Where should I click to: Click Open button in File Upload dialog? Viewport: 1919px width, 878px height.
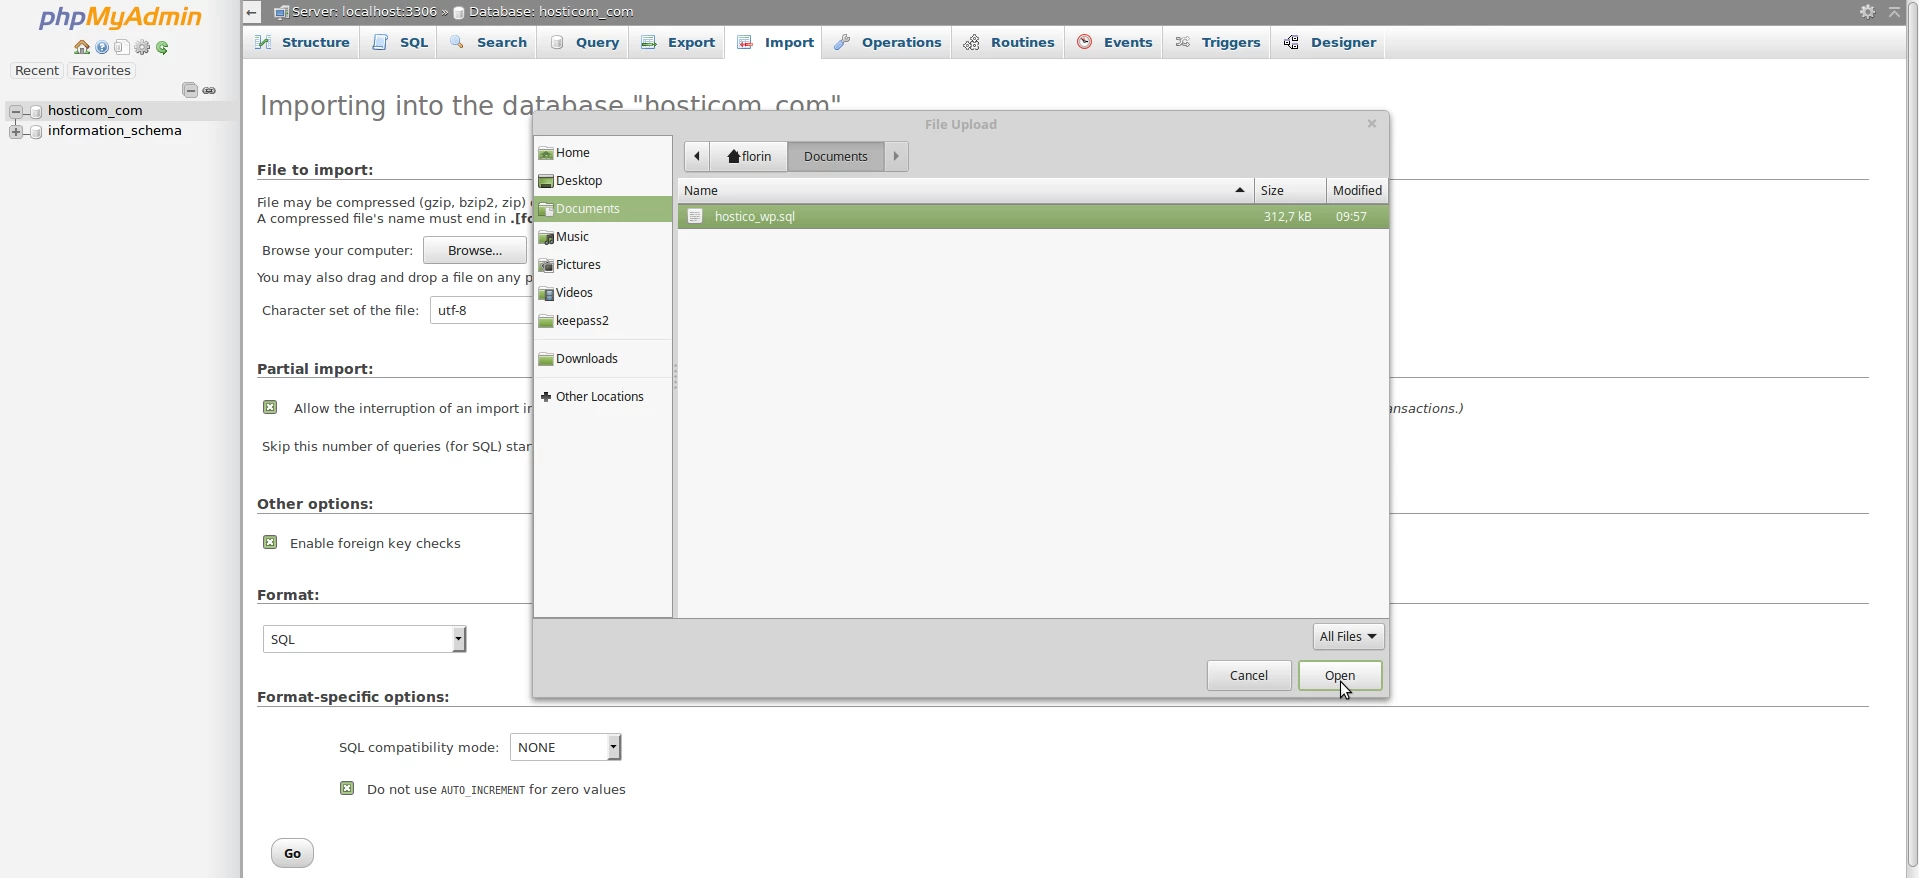1340,676
